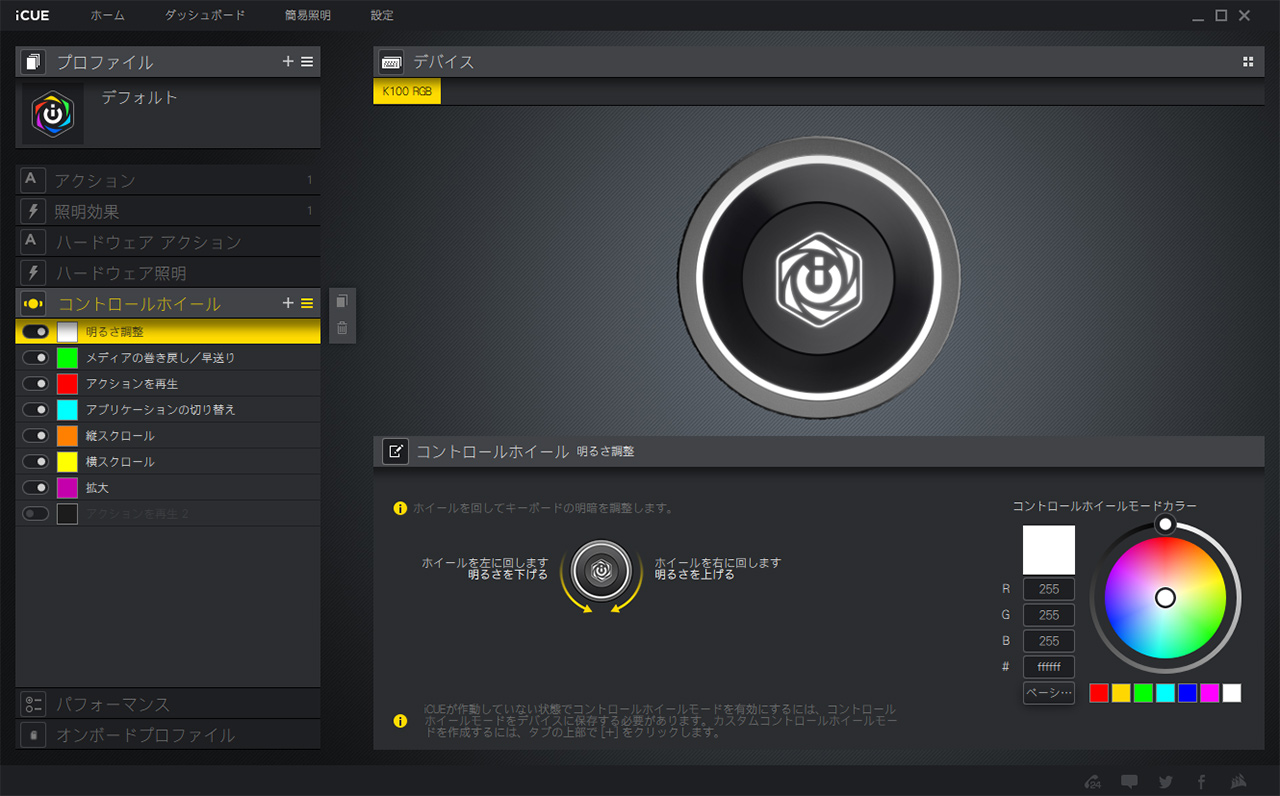Open the ベーシック color mode dropdown
The height and width of the screenshot is (796, 1280).
point(1049,693)
